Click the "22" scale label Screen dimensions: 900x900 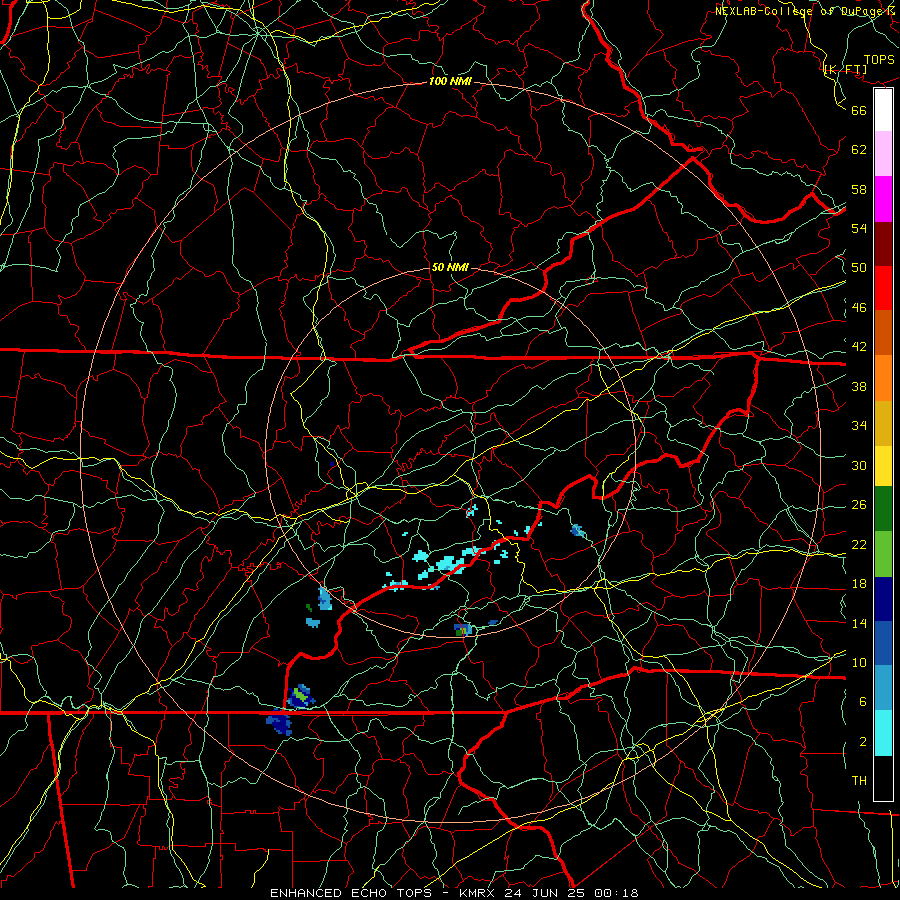pyautogui.click(x=859, y=544)
